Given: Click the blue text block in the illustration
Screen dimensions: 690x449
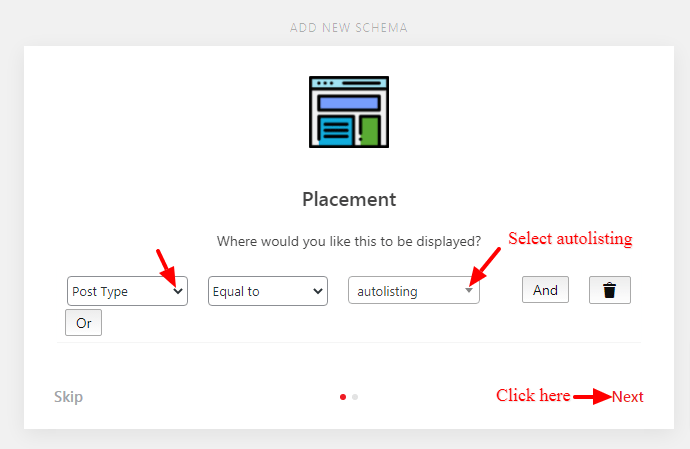Looking at the screenshot, I should pos(336,131).
